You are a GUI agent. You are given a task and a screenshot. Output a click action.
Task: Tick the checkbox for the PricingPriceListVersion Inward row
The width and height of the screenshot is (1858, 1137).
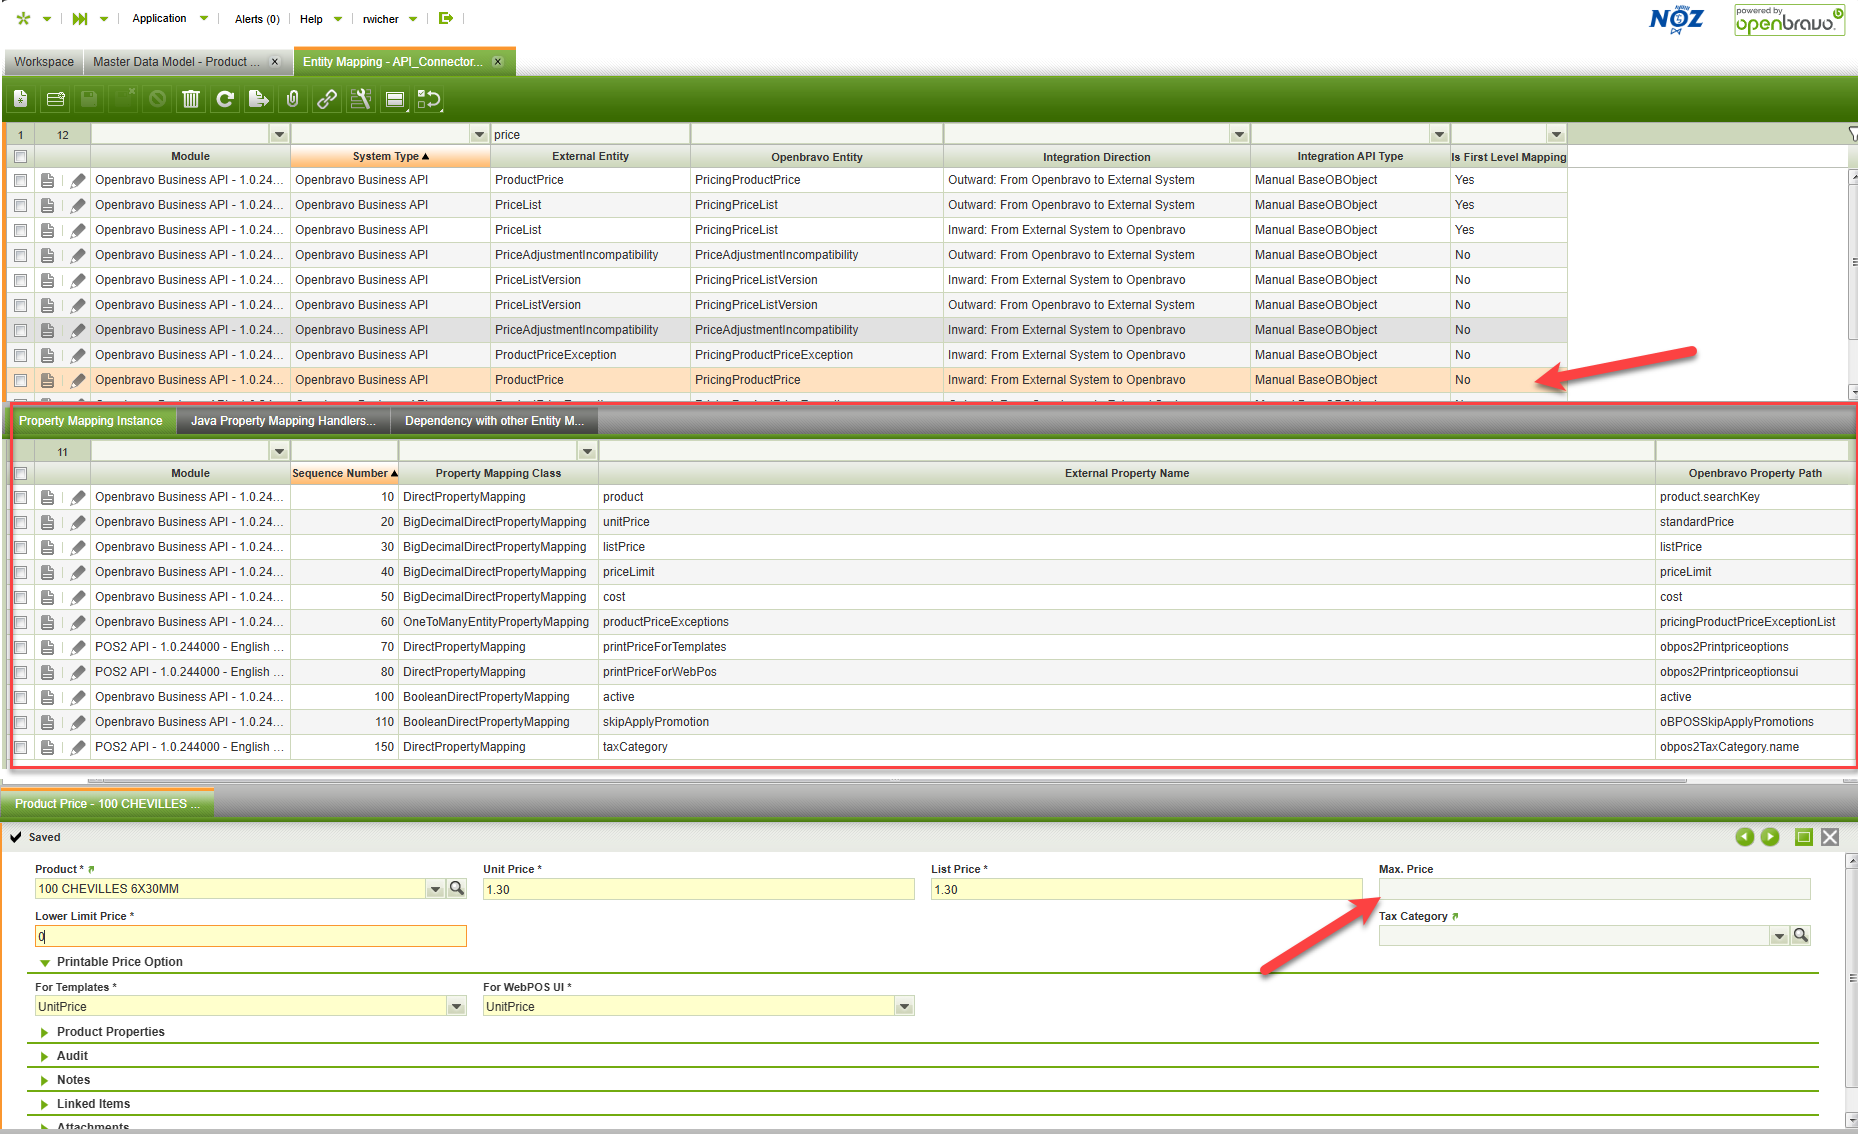coord(20,280)
